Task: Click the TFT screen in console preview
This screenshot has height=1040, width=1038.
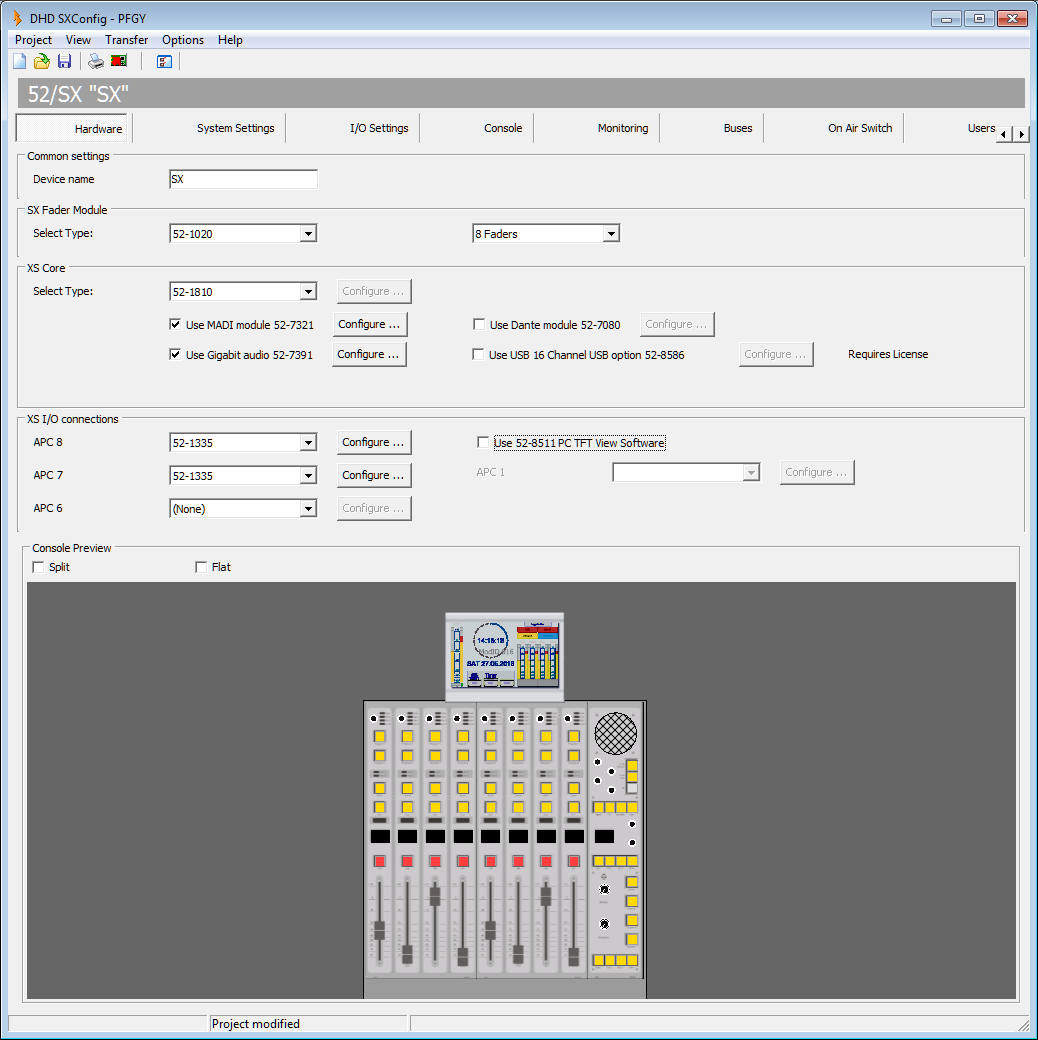Action: tap(504, 657)
